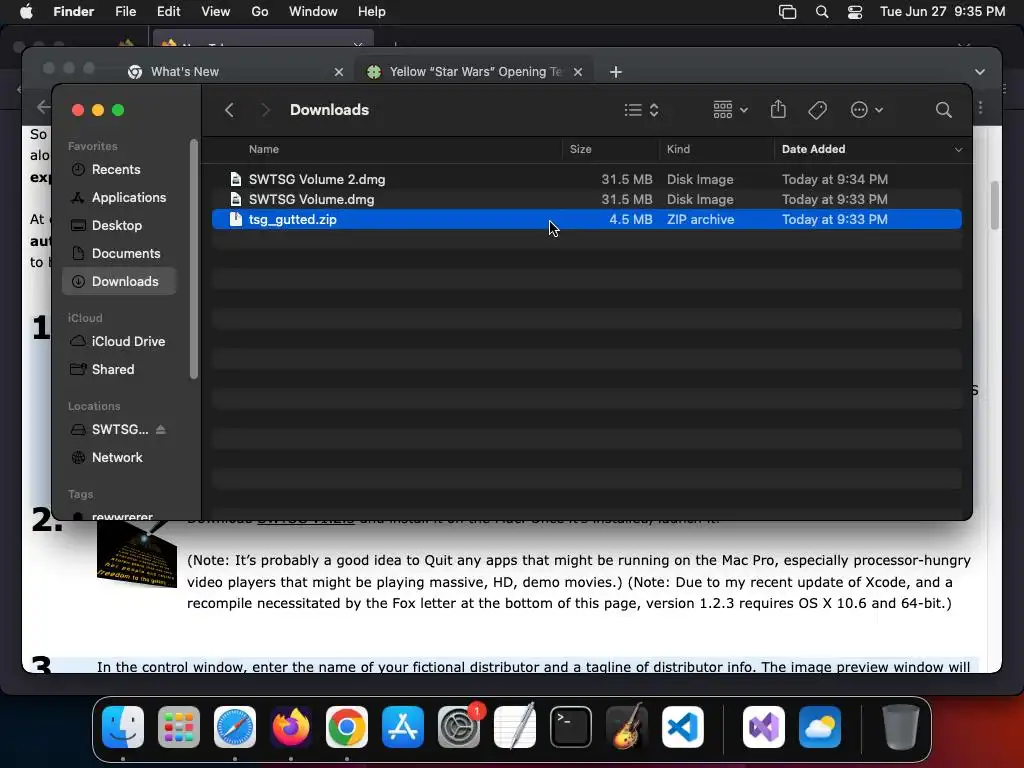Open Recents in the Finder sidebar
The width and height of the screenshot is (1024, 768).
[121, 169]
